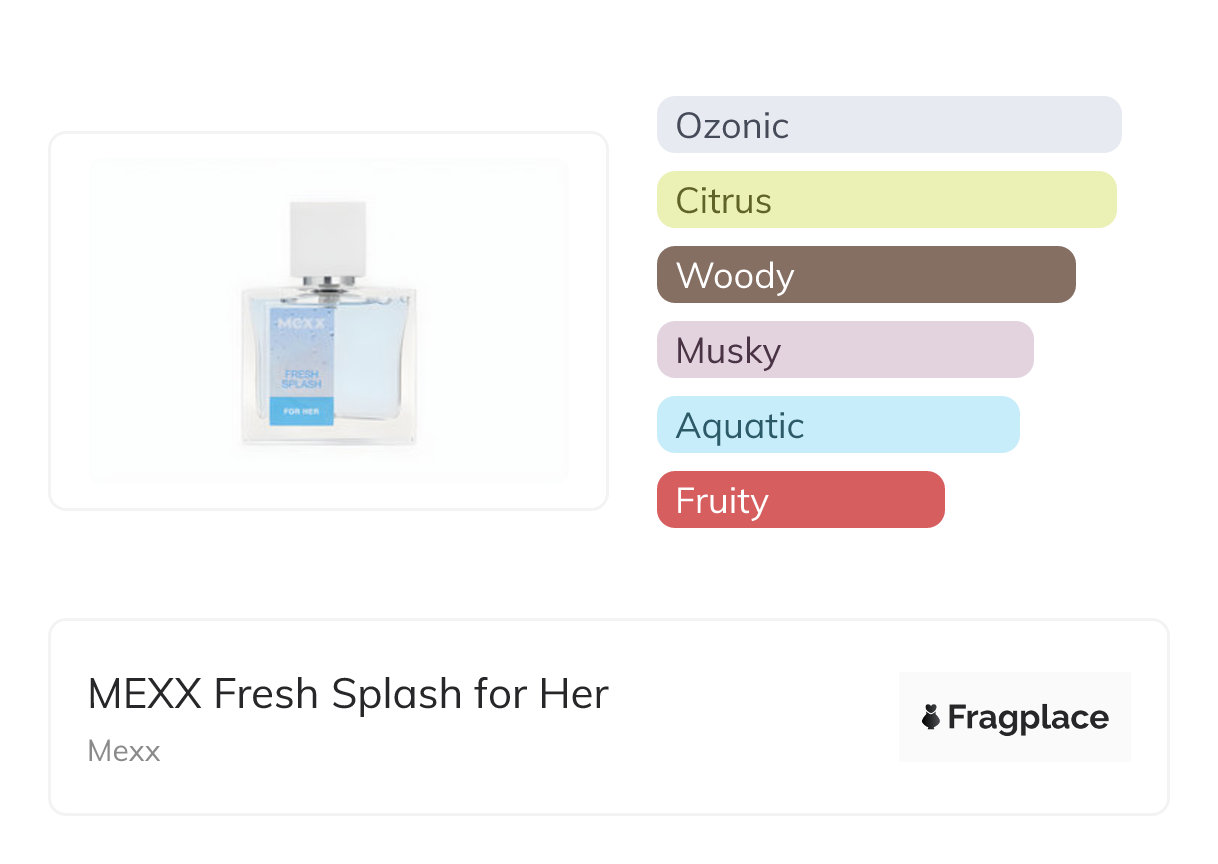Click the Ozonic label text
This screenshot has height=864, width=1218.
[x=732, y=125]
